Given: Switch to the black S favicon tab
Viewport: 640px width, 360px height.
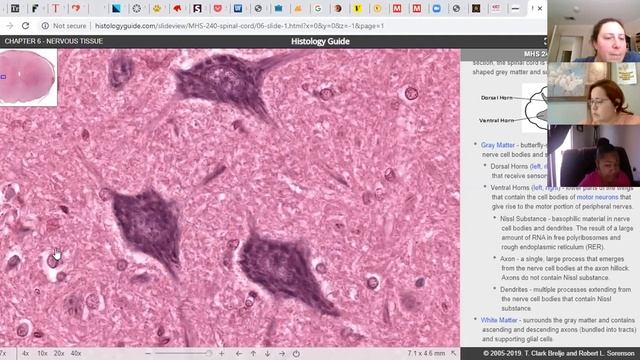Looking at the screenshot, I should pos(197,8).
